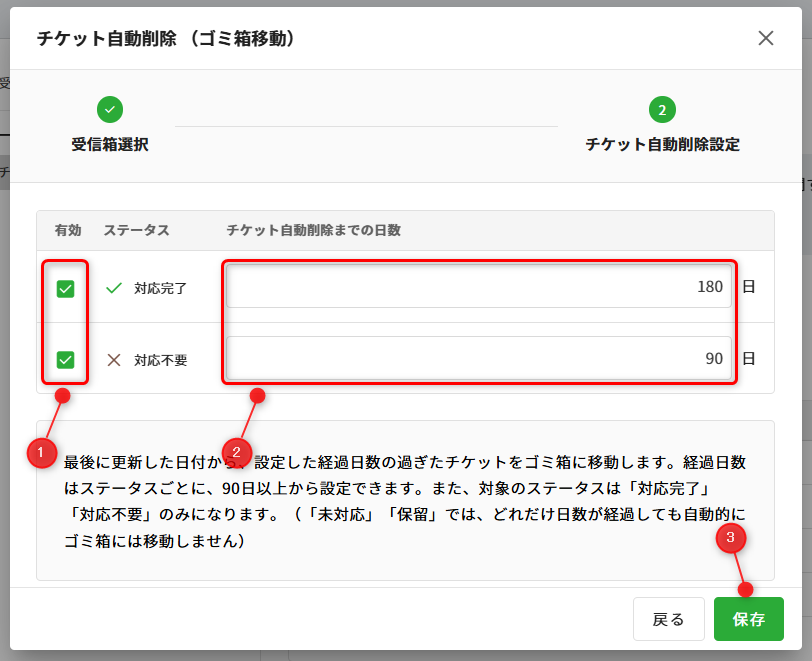Click the 有効 column header

tap(68, 230)
